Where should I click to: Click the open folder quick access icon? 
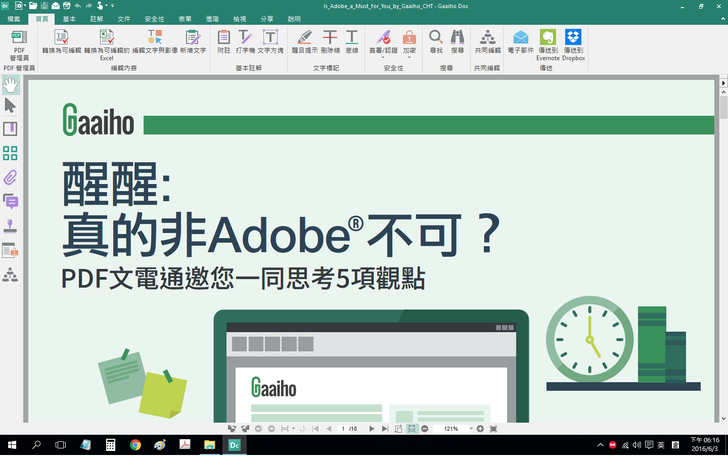tap(33, 6)
